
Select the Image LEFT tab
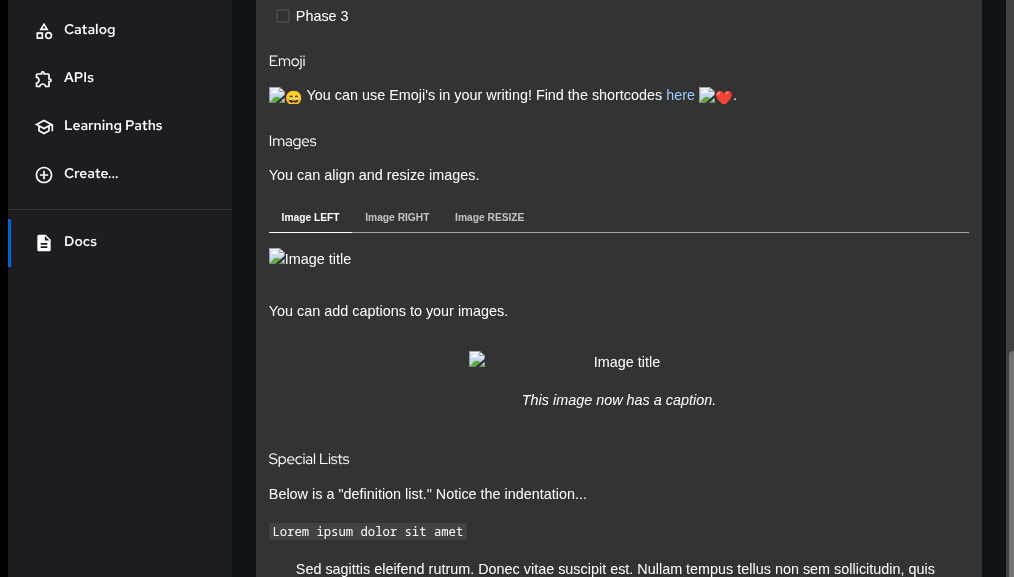tap(310, 217)
